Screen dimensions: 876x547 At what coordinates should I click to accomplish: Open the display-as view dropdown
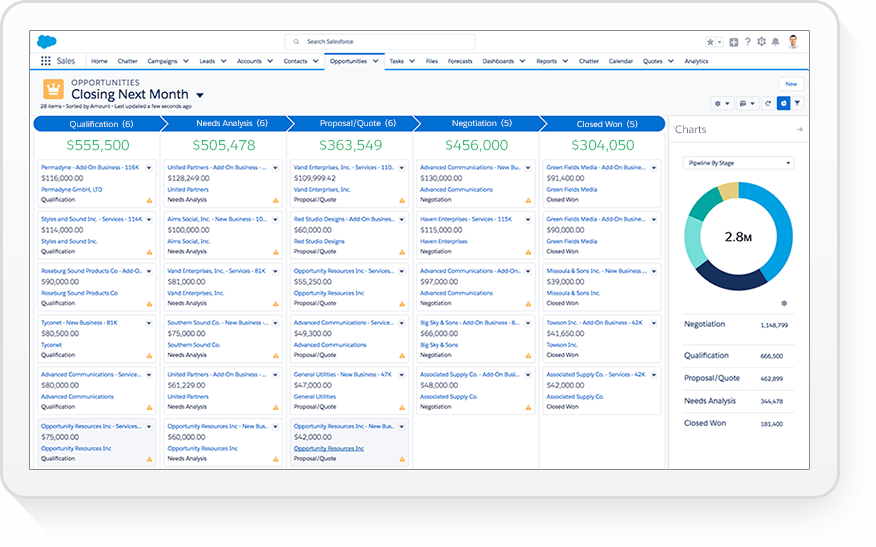pos(748,103)
